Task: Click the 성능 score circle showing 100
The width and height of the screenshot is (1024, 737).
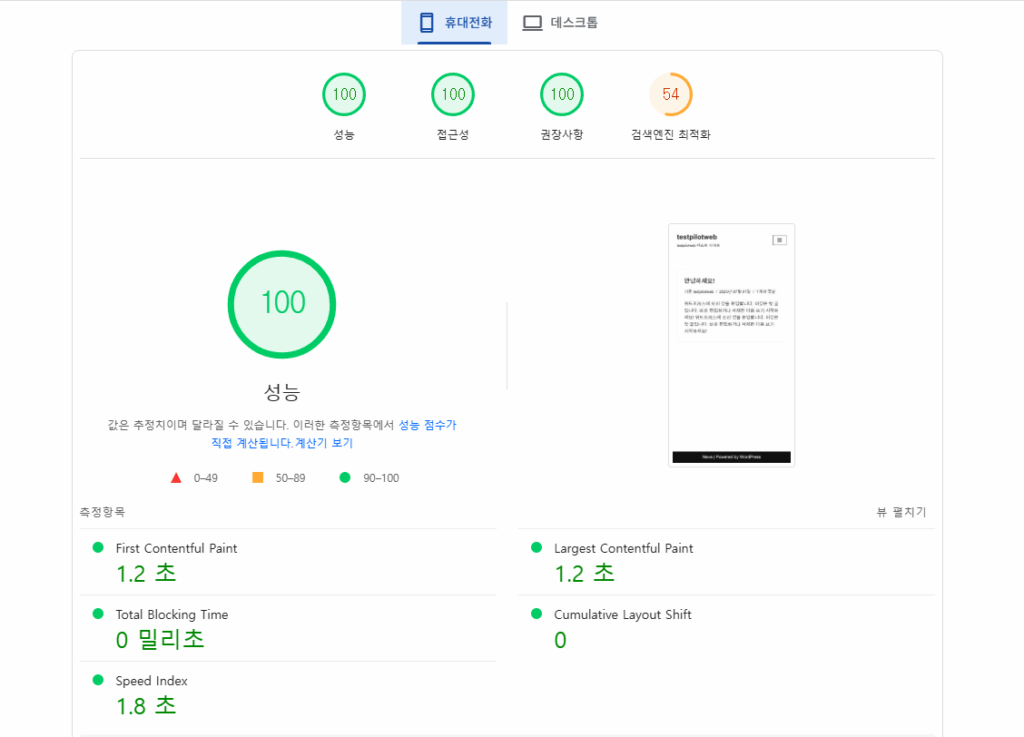Action: coord(343,94)
